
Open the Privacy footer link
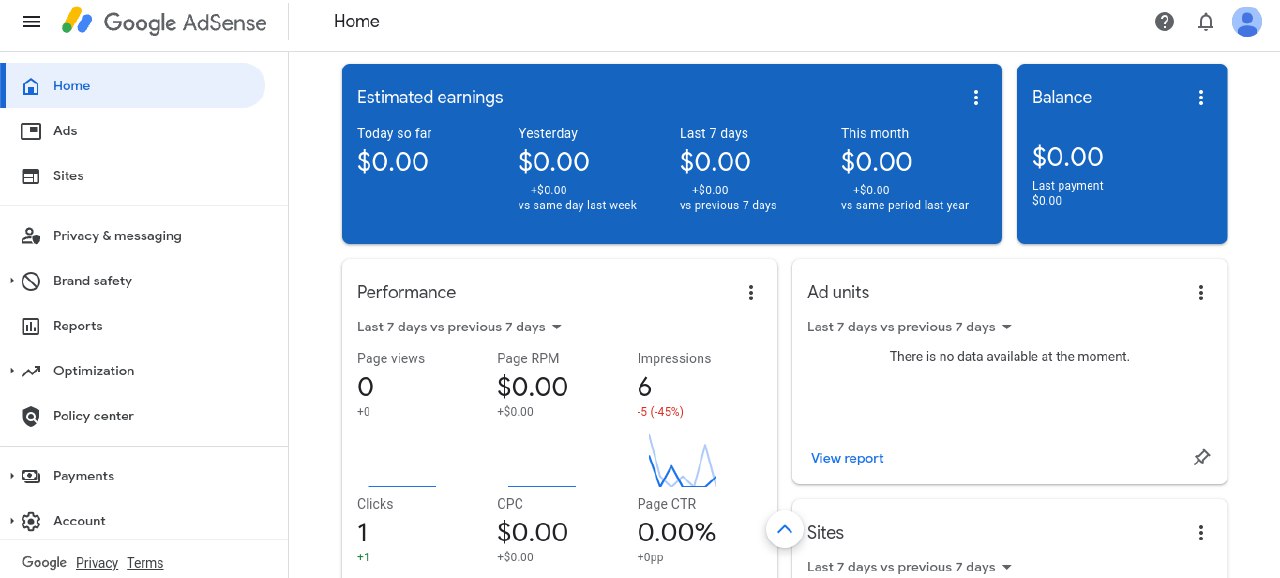click(x=97, y=563)
